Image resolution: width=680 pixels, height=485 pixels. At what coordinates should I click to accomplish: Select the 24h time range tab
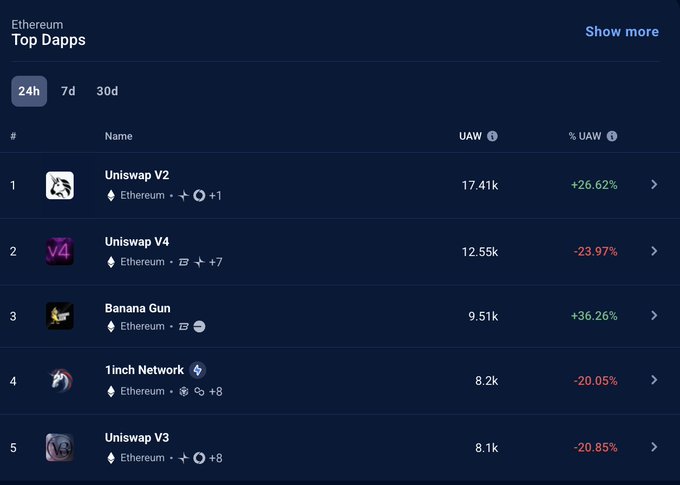(29, 91)
